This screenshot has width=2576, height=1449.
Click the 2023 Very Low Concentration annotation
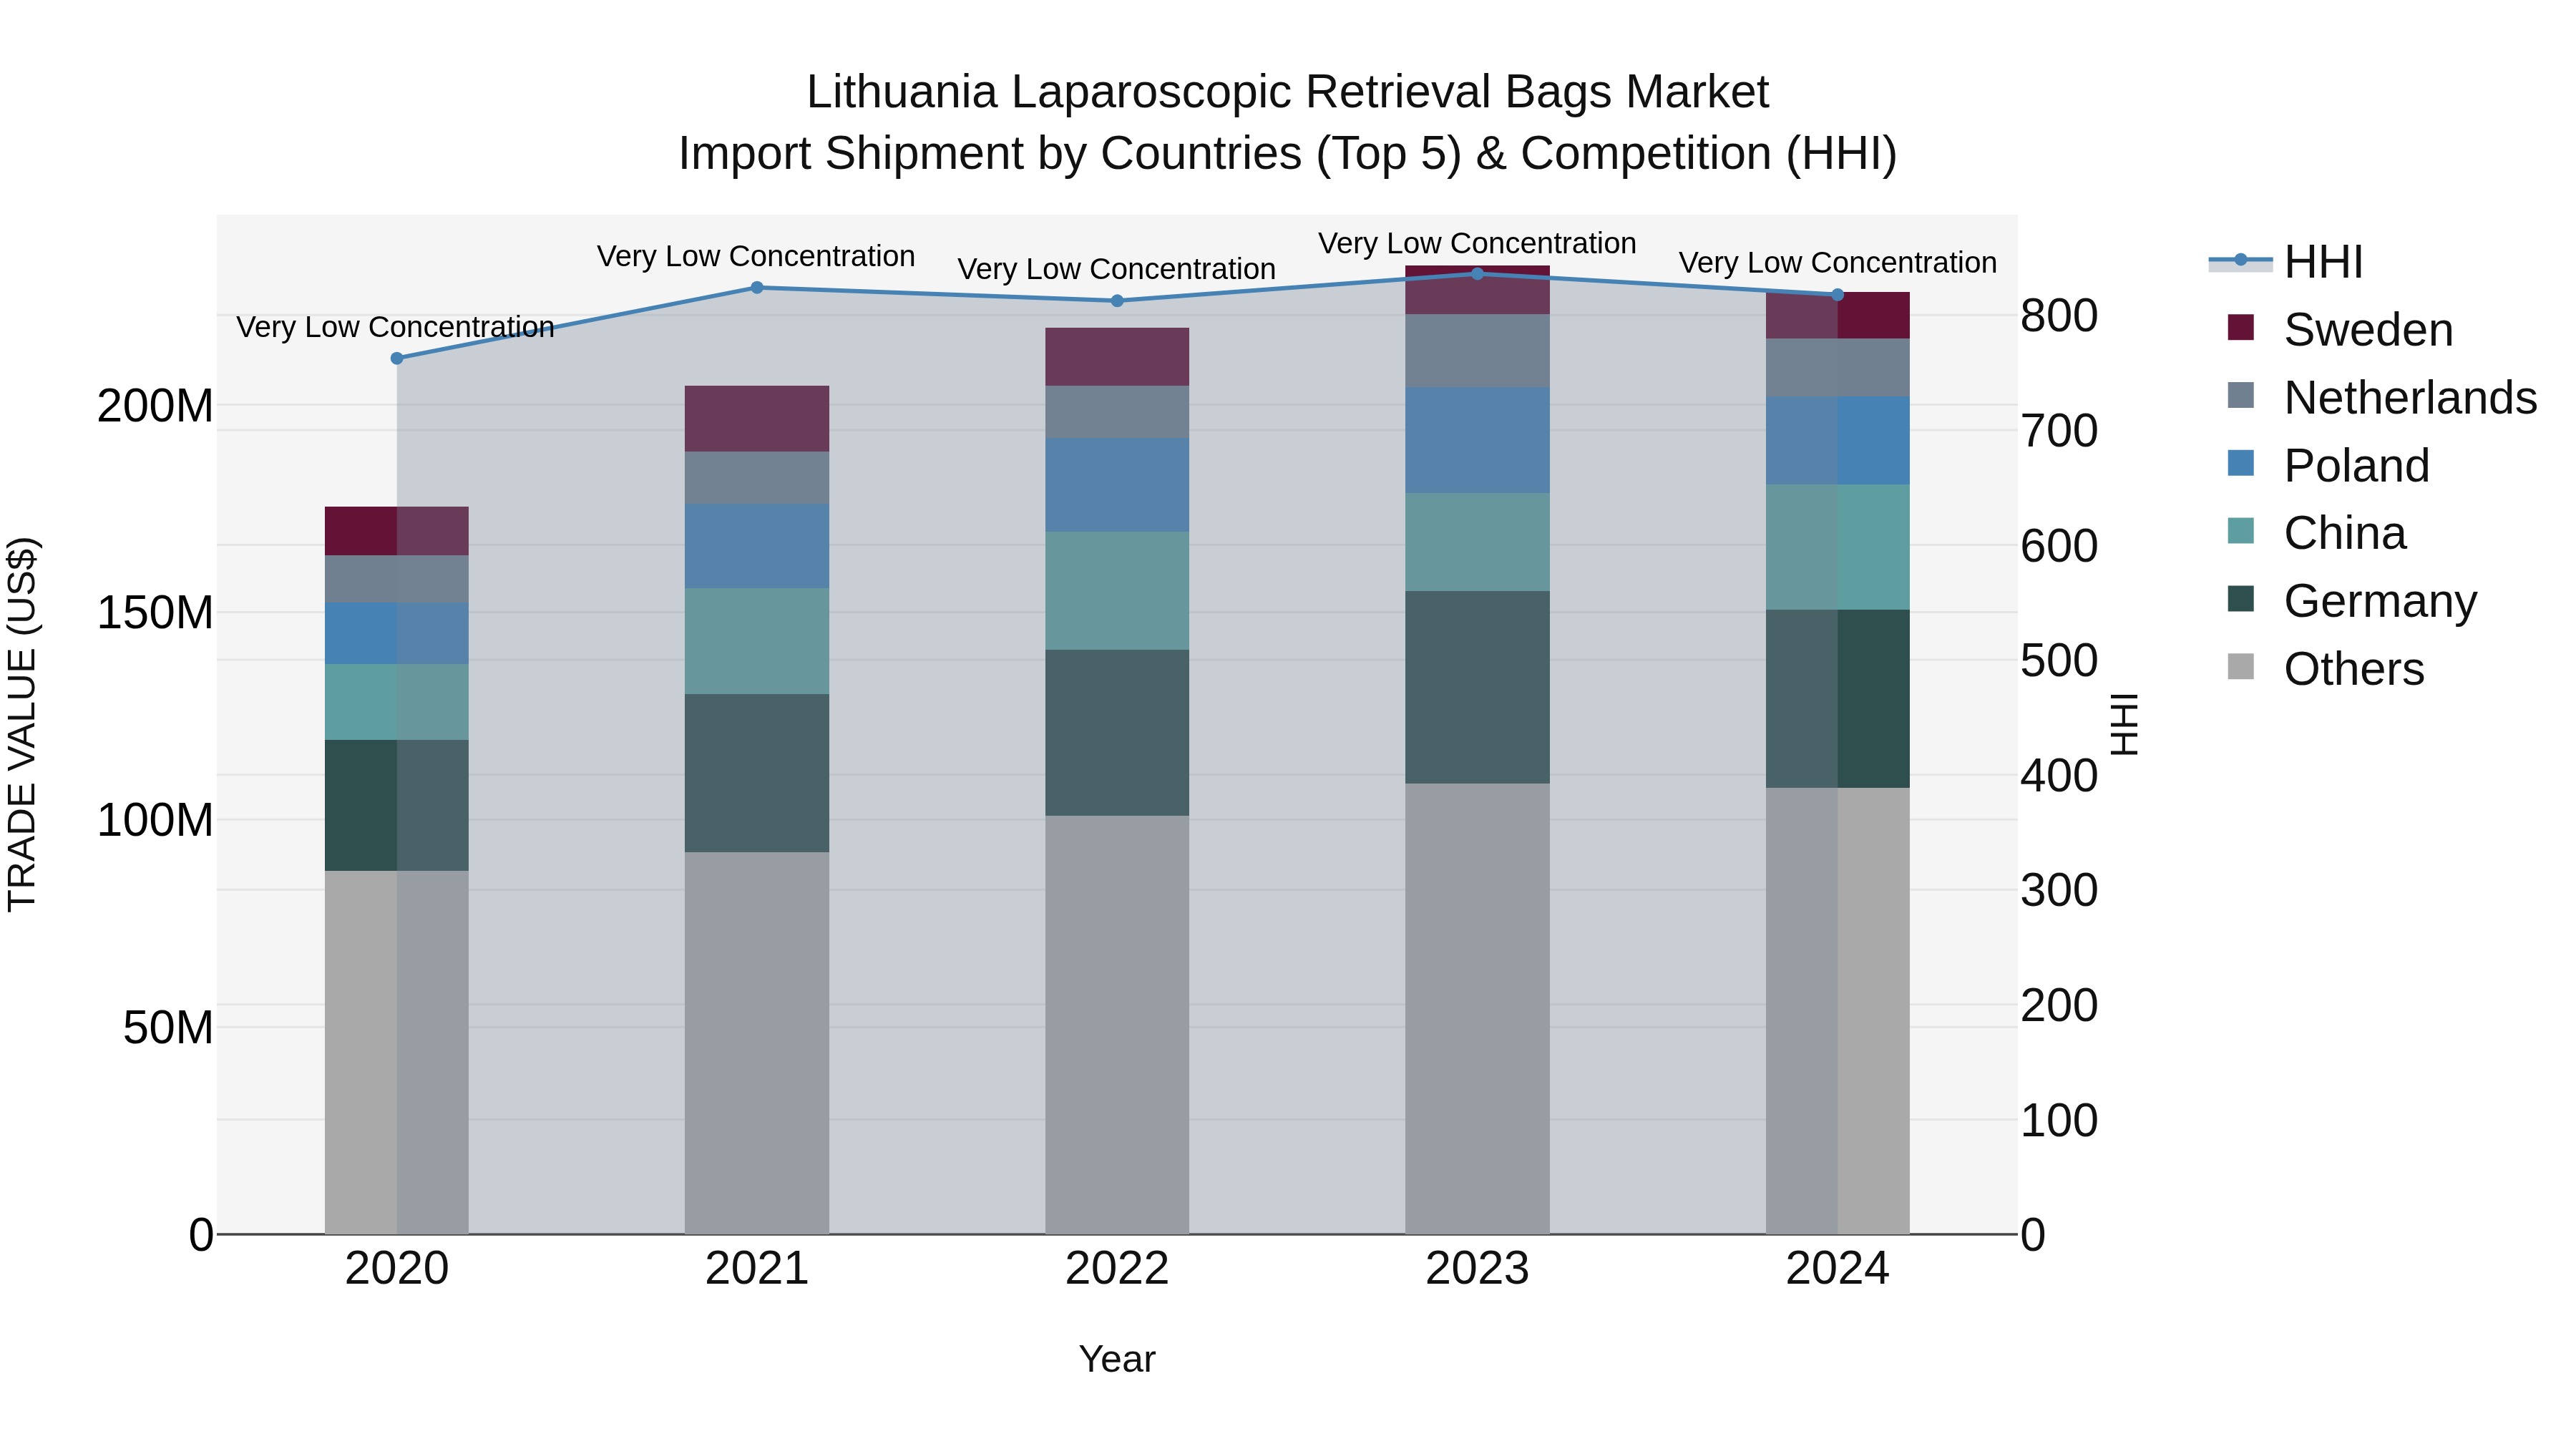1477,243
